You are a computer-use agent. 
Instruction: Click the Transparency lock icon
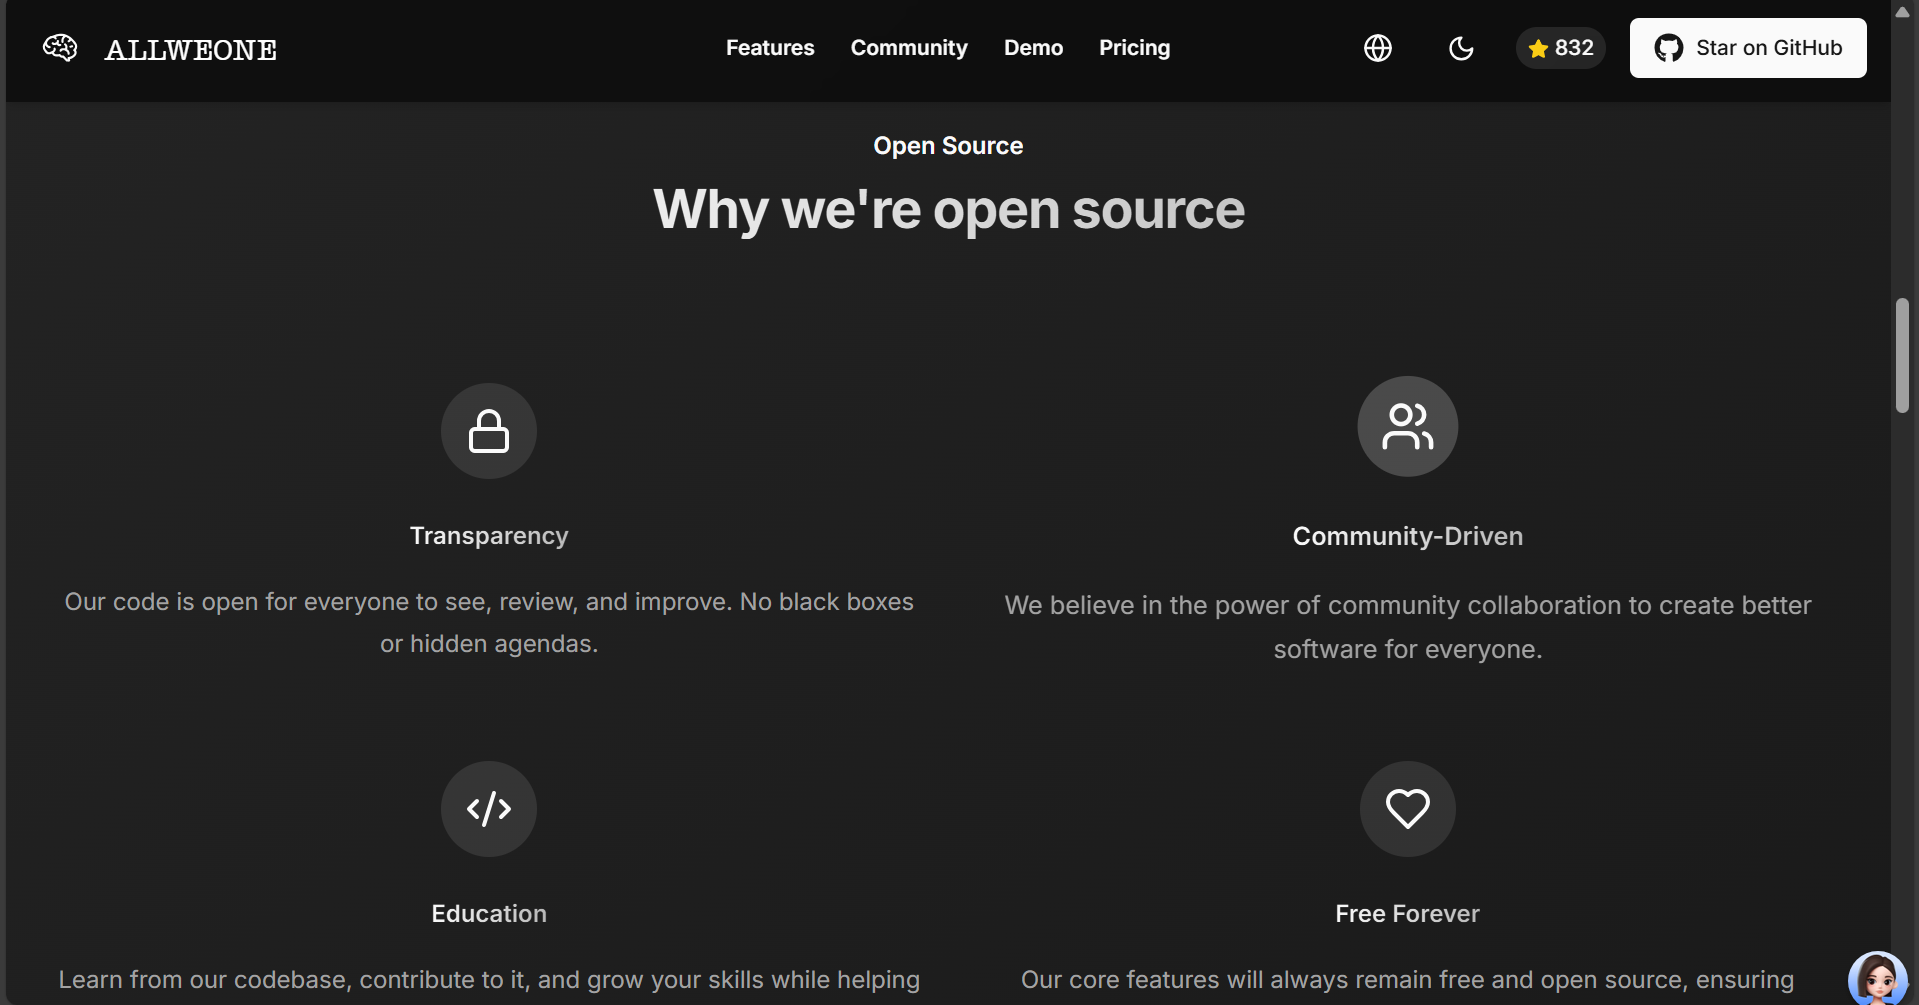(489, 431)
